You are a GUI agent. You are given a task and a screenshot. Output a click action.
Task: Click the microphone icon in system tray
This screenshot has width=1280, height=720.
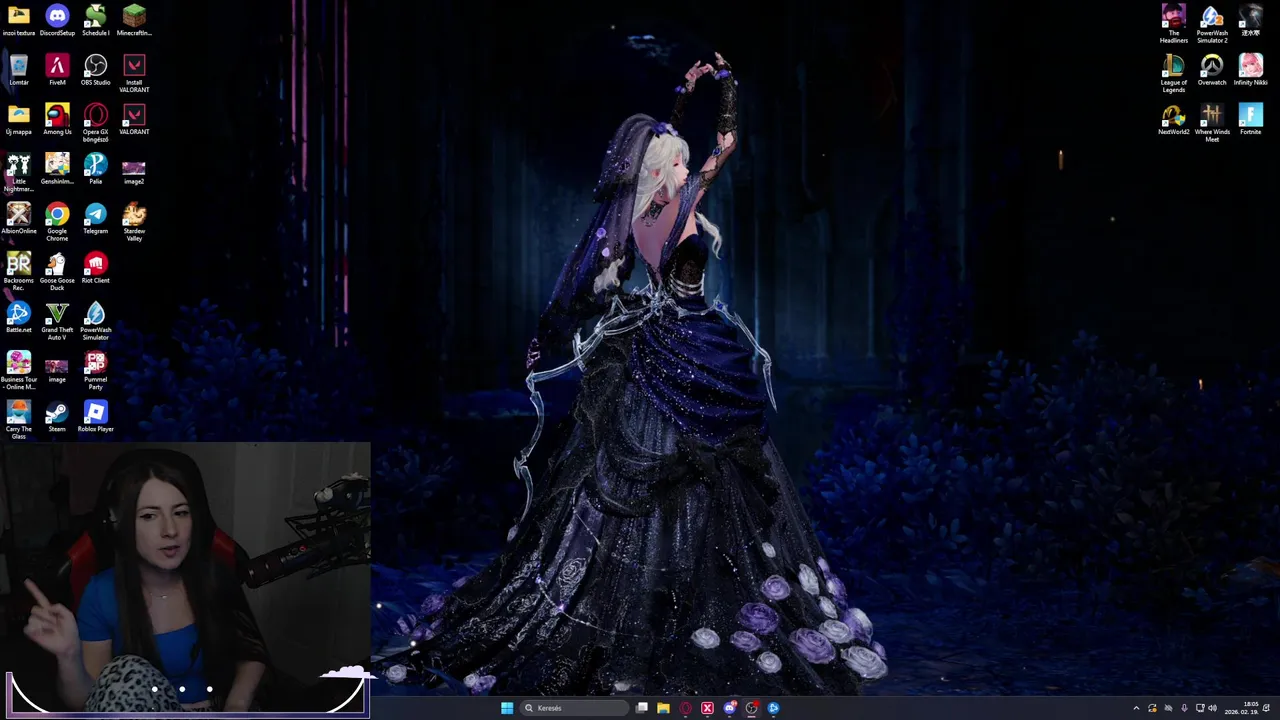1184,708
